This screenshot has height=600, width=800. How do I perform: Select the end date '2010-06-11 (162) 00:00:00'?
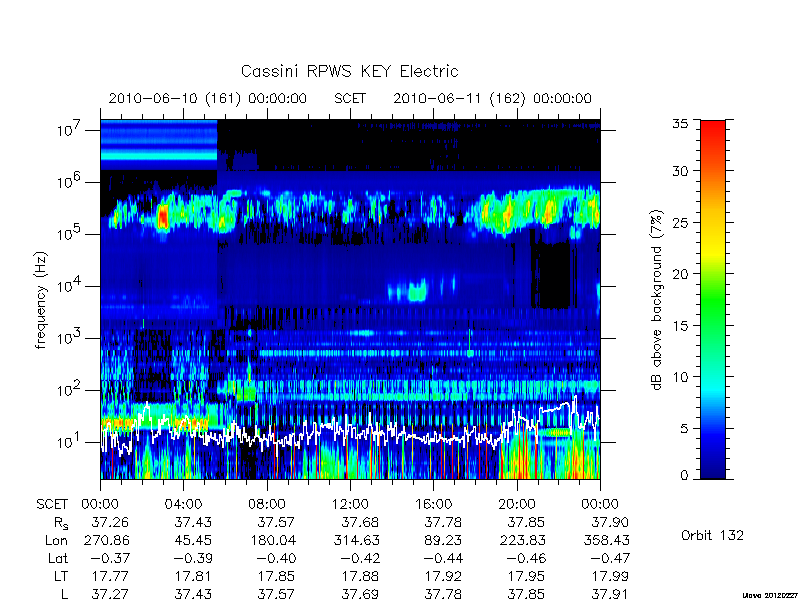pos(492,98)
